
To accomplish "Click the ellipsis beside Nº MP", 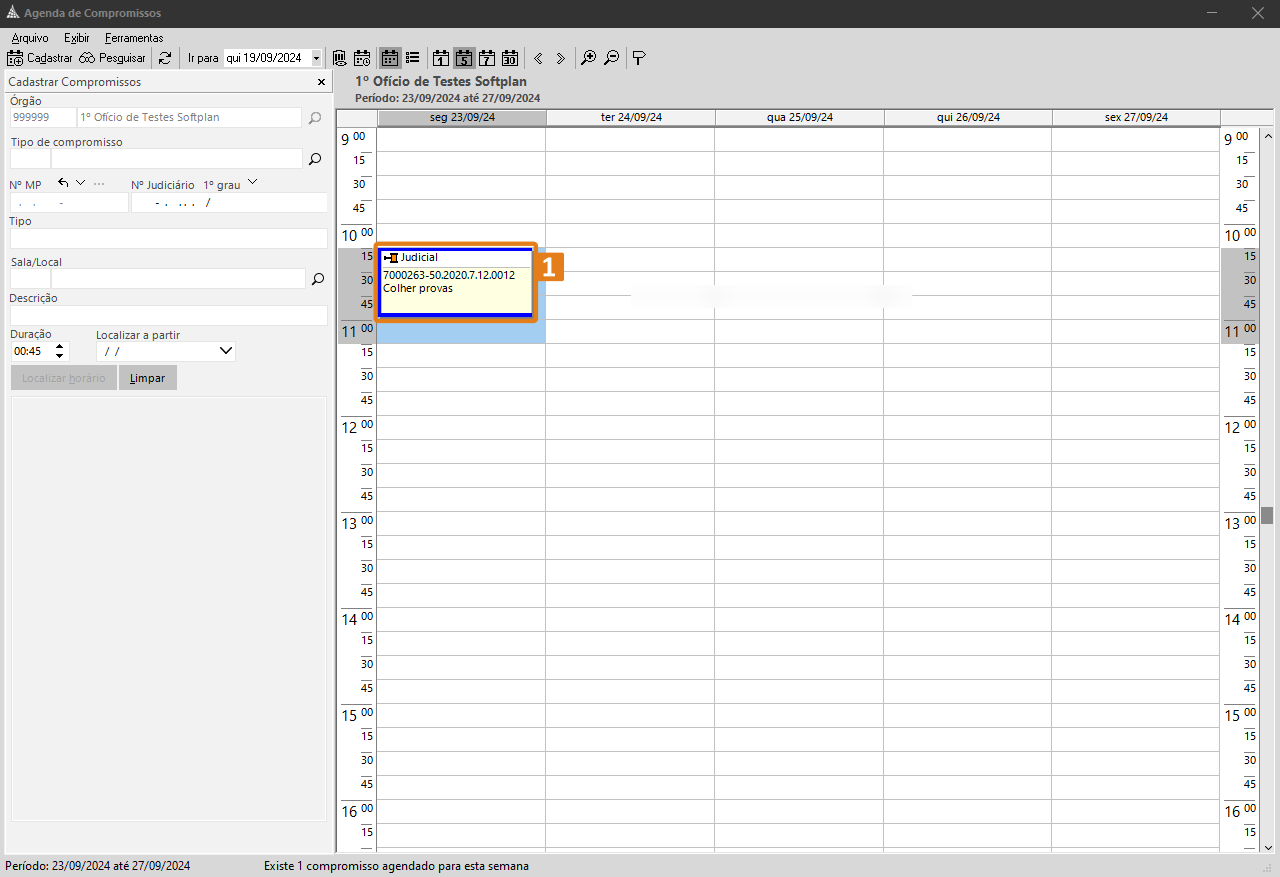I will 99,184.
